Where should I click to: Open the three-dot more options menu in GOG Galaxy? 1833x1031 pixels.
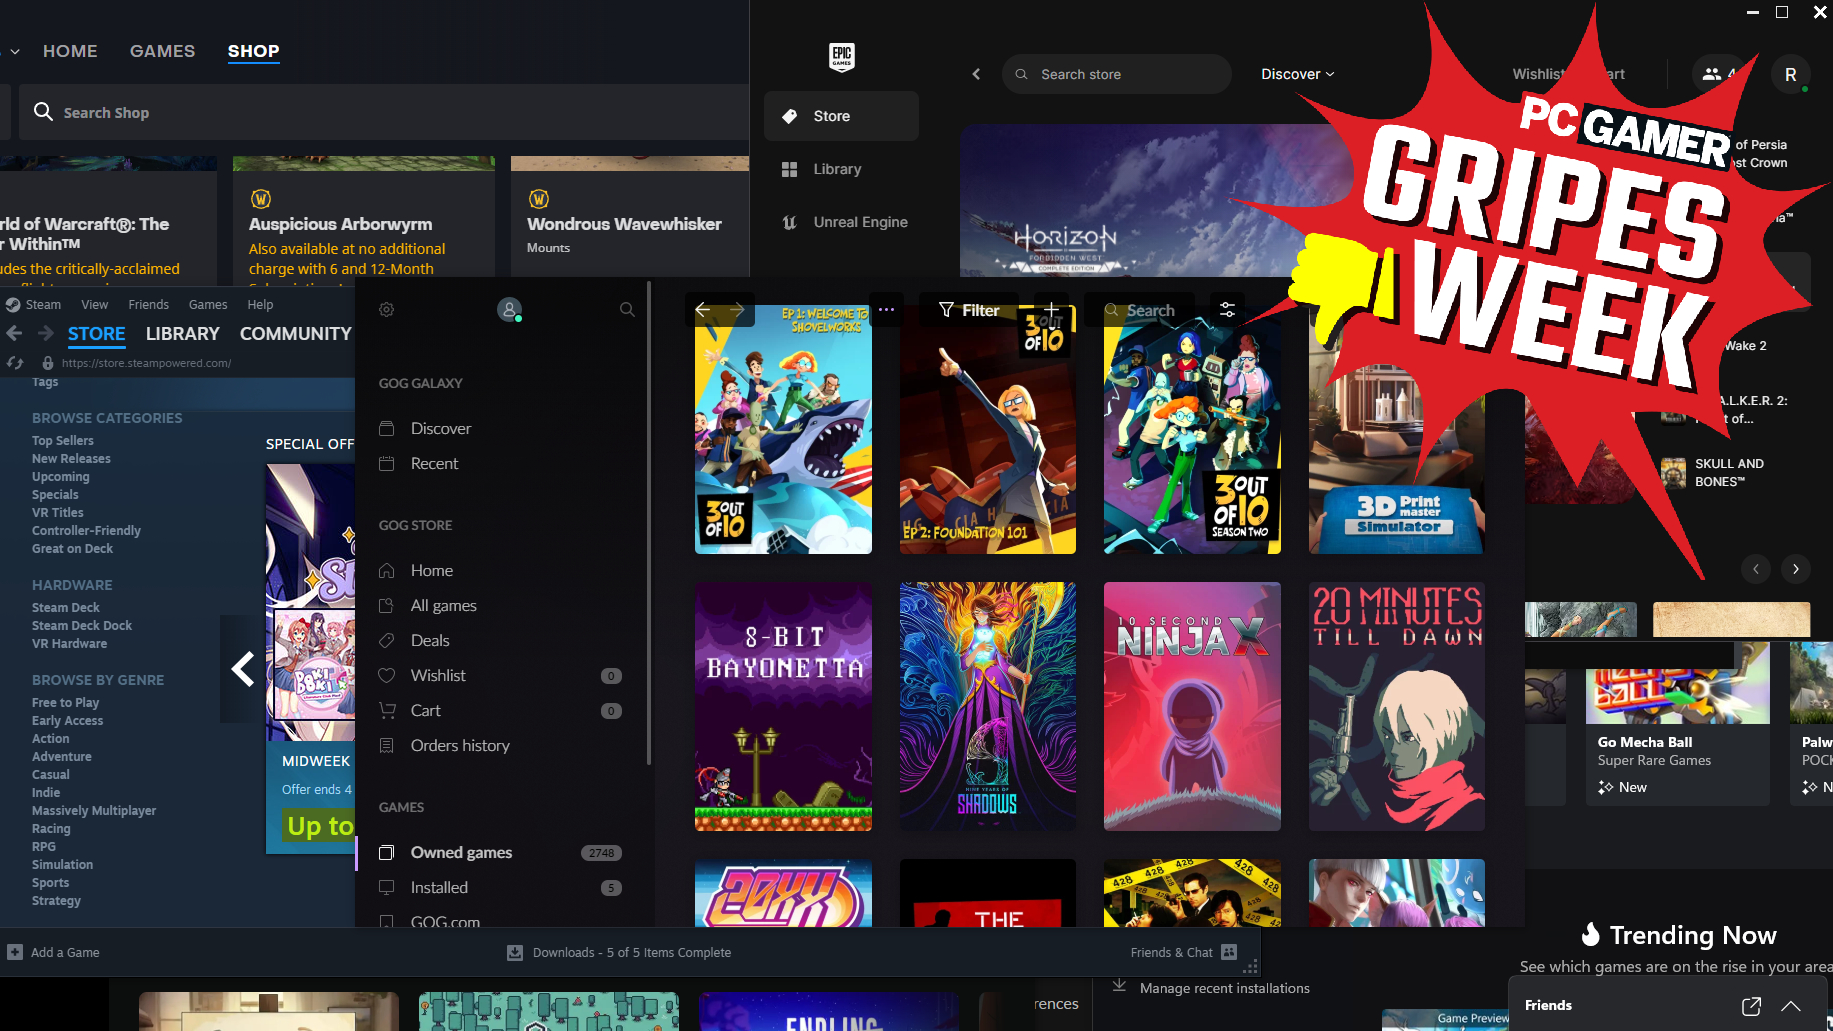click(886, 310)
